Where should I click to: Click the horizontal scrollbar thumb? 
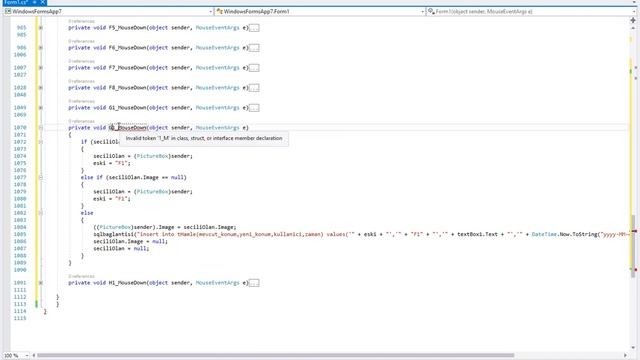point(276,356)
